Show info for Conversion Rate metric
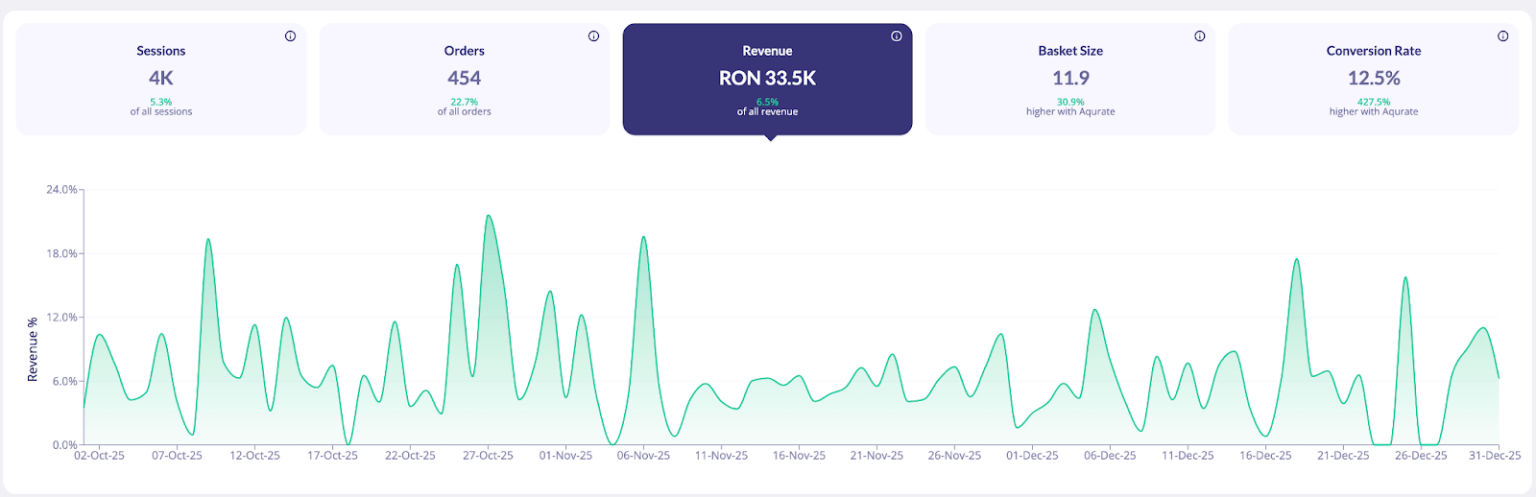1536x497 pixels. tap(1502, 36)
